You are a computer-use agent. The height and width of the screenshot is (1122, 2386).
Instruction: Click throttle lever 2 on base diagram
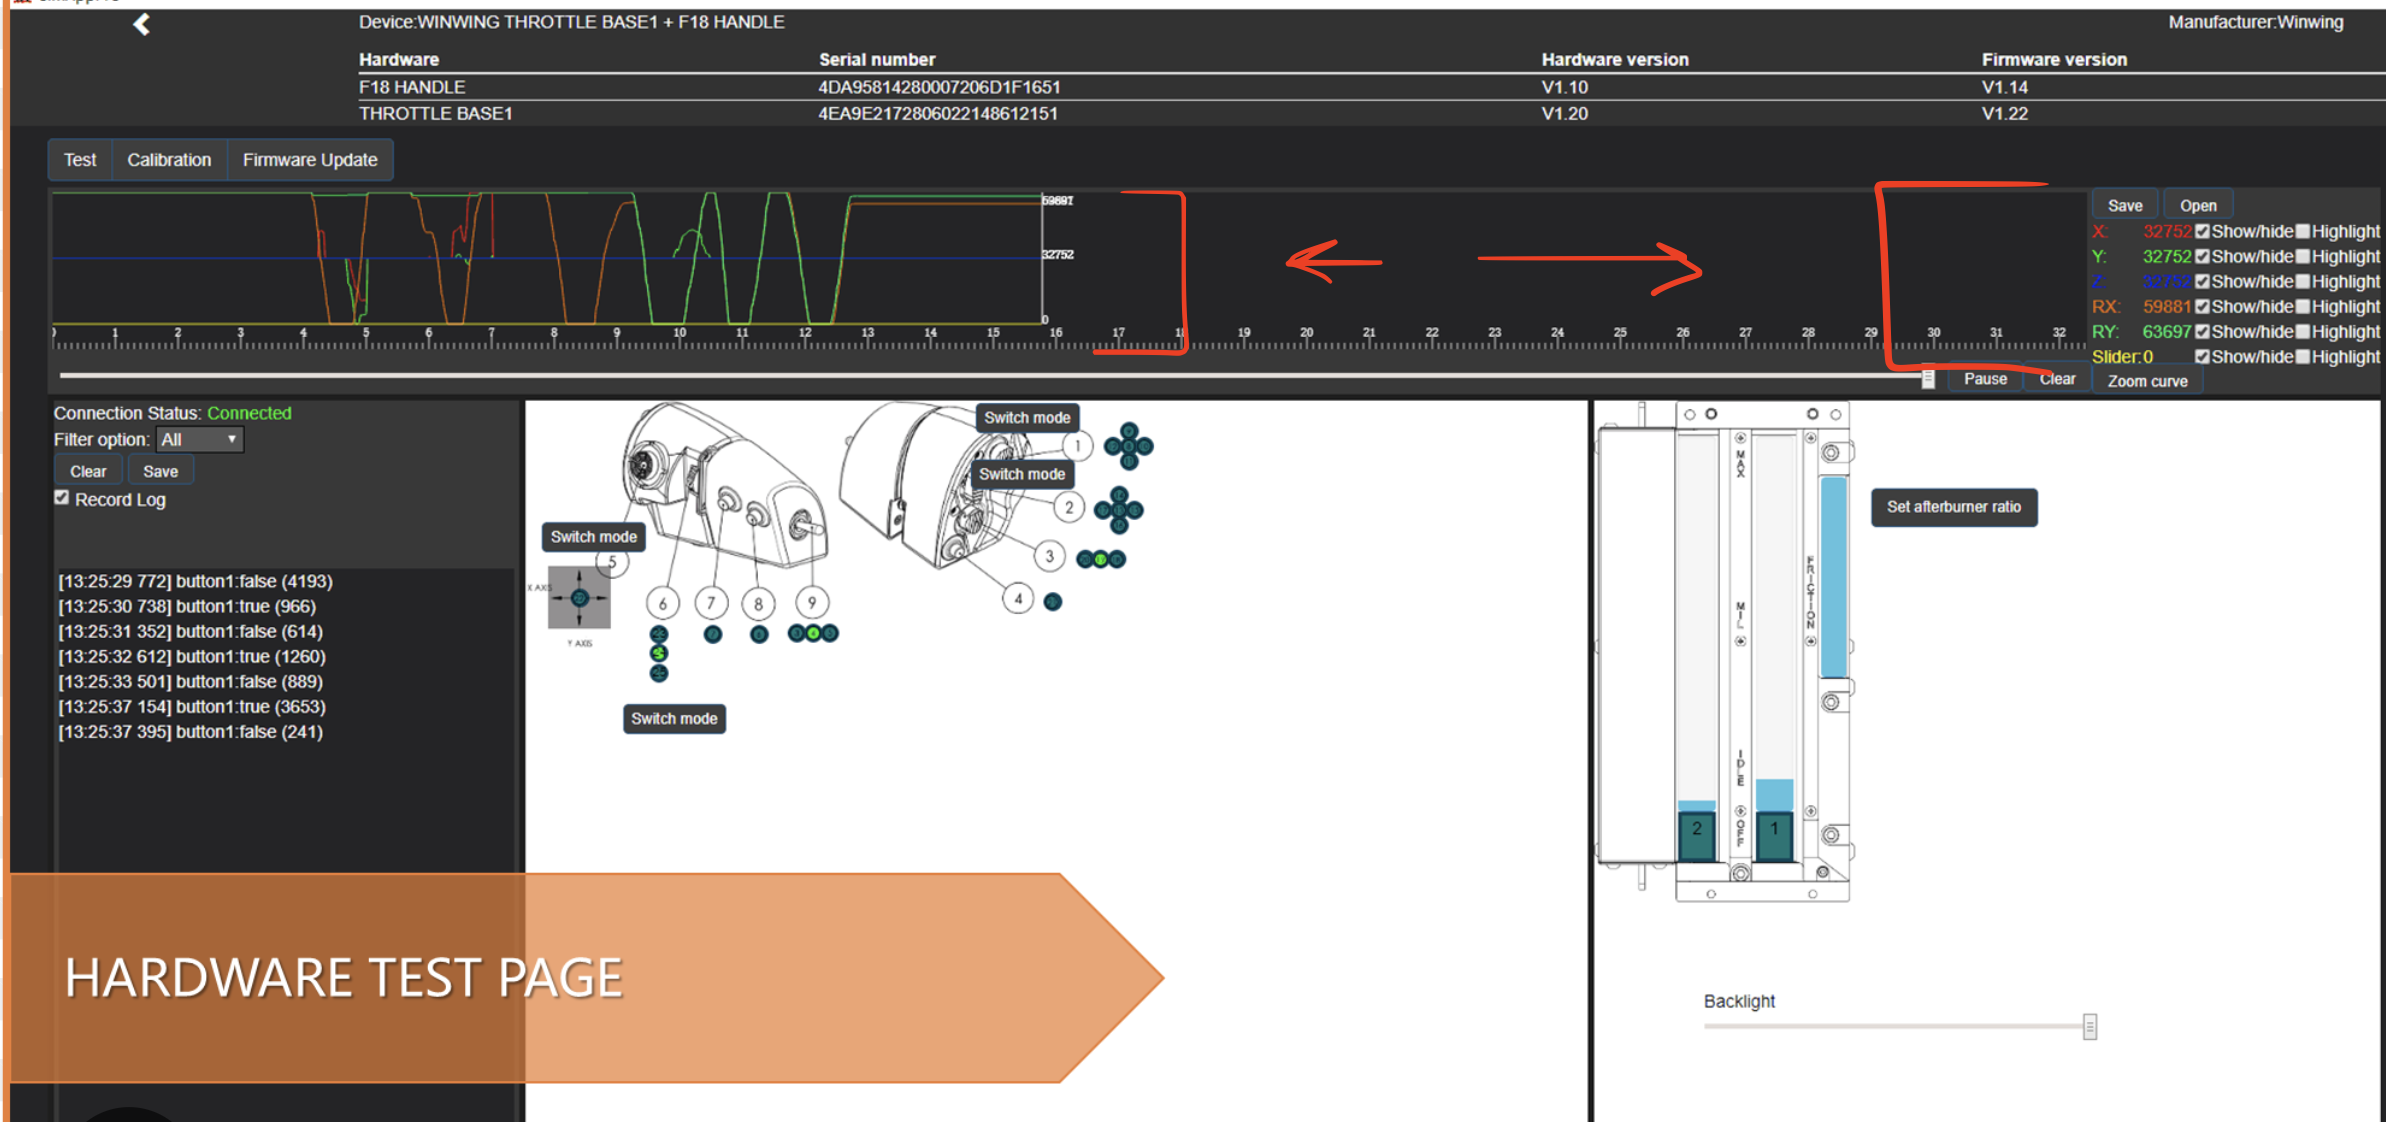[1697, 837]
